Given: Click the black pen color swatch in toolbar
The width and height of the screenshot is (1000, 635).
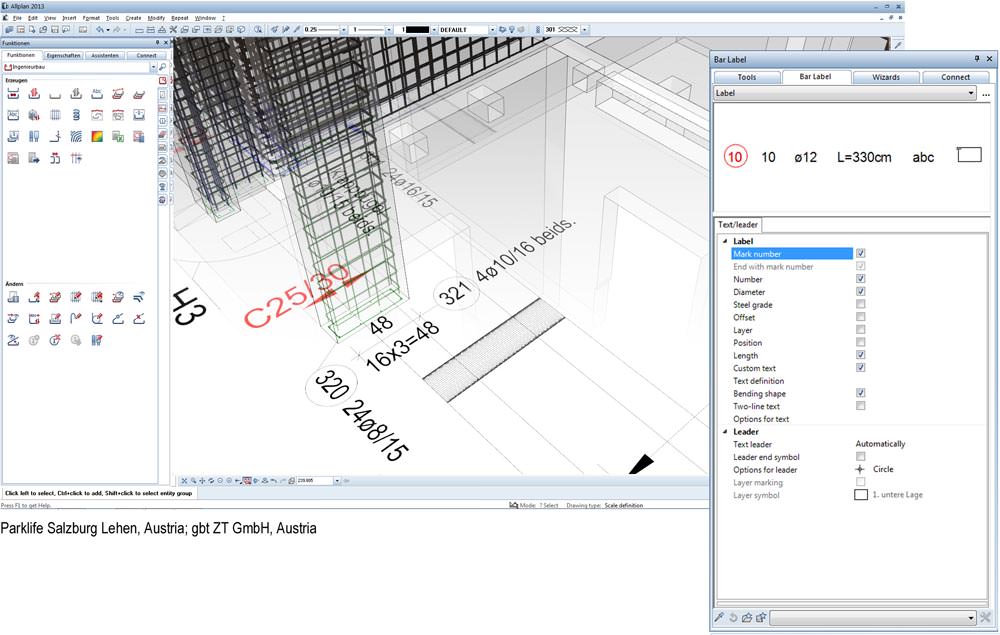Looking at the screenshot, I should pos(418,29).
